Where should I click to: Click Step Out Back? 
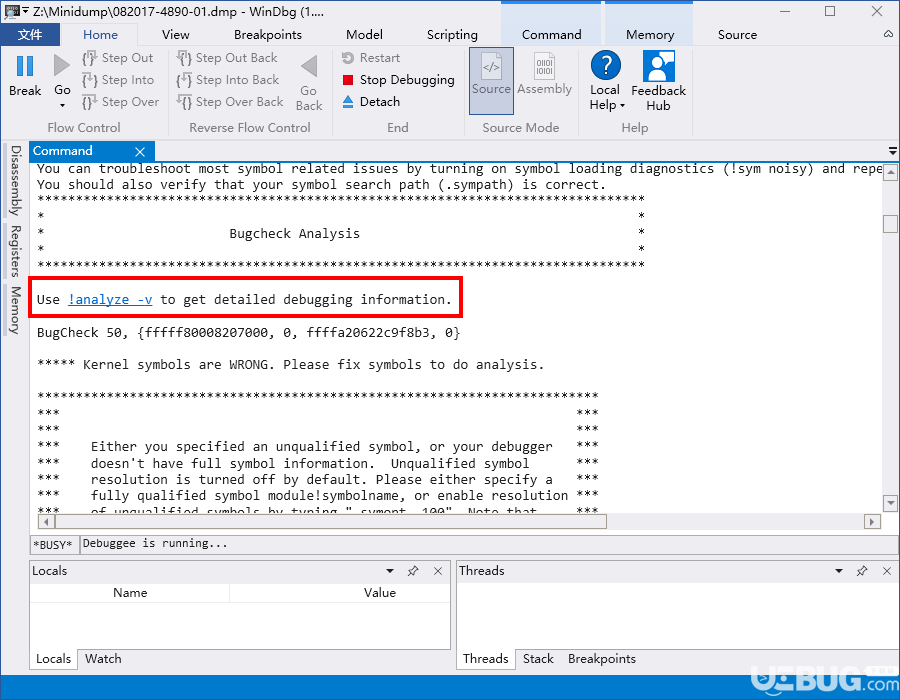pos(227,58)
